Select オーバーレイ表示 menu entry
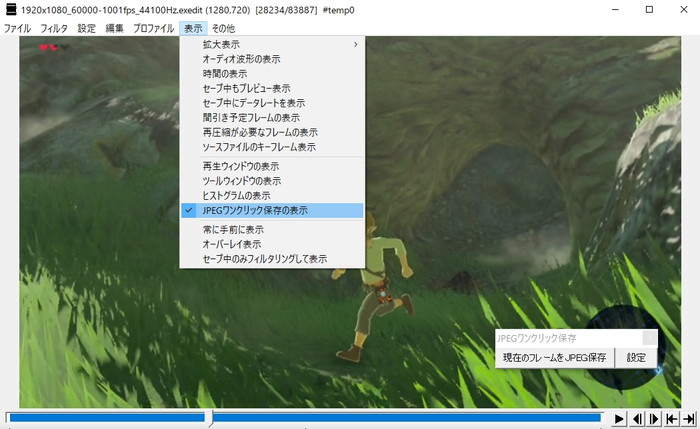Image resolution: width=700 pixels, height=429 pixels. click(x=272, y=244)
